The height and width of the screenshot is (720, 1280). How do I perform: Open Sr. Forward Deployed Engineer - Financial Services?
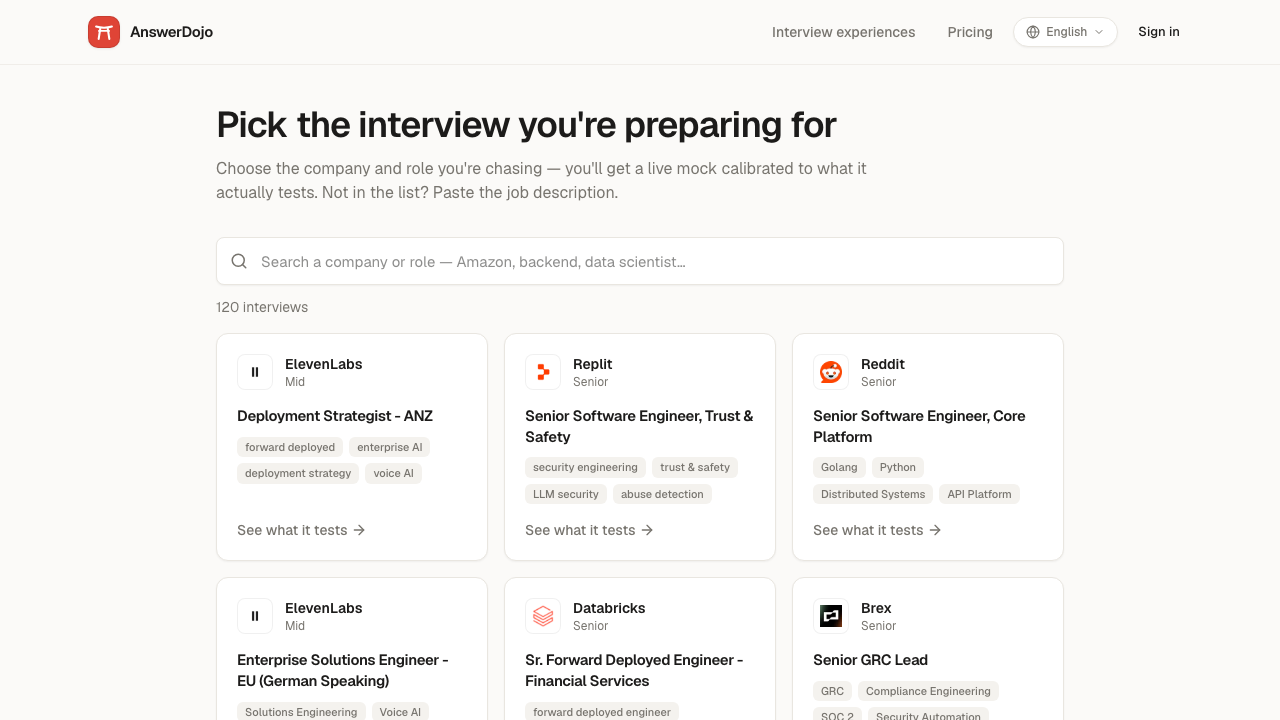click(x=634, y=670)
